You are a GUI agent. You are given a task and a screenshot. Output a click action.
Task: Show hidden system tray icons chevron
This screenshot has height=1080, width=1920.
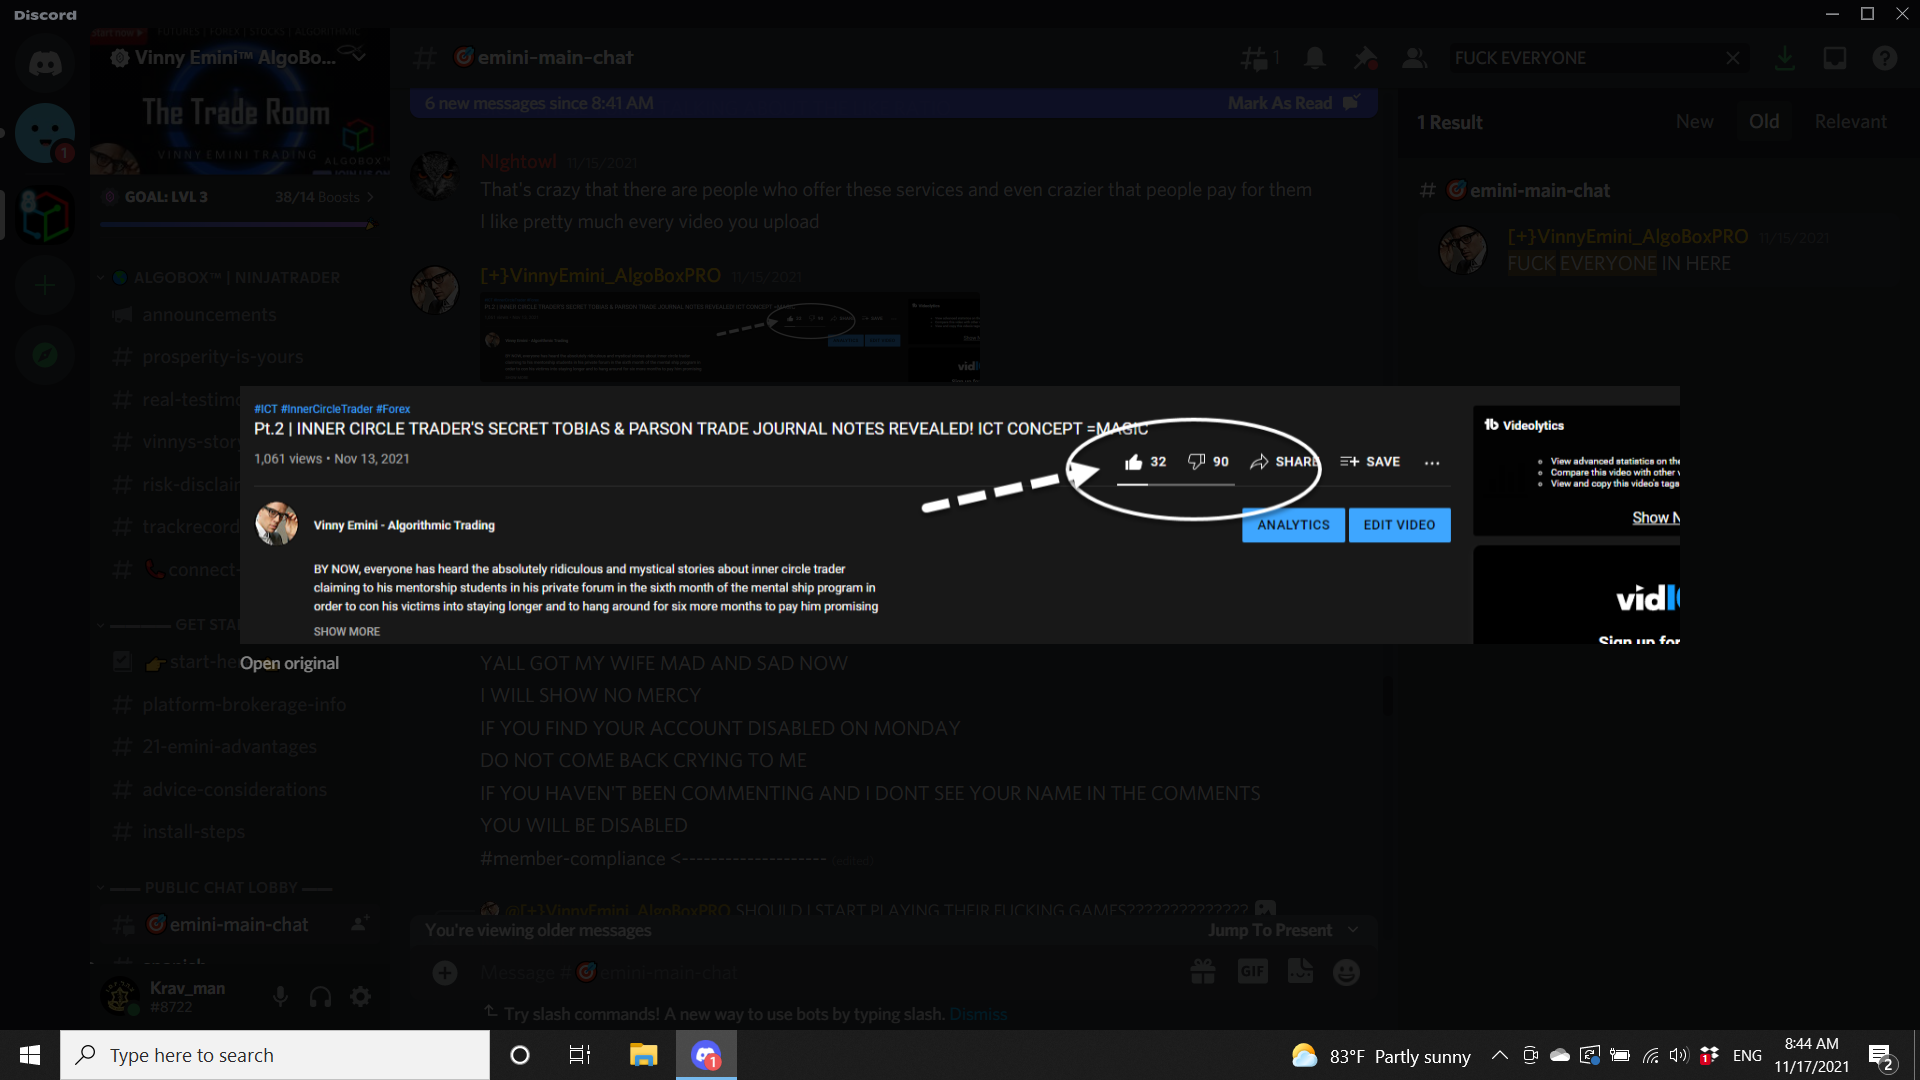[x=1499, y=1055]
